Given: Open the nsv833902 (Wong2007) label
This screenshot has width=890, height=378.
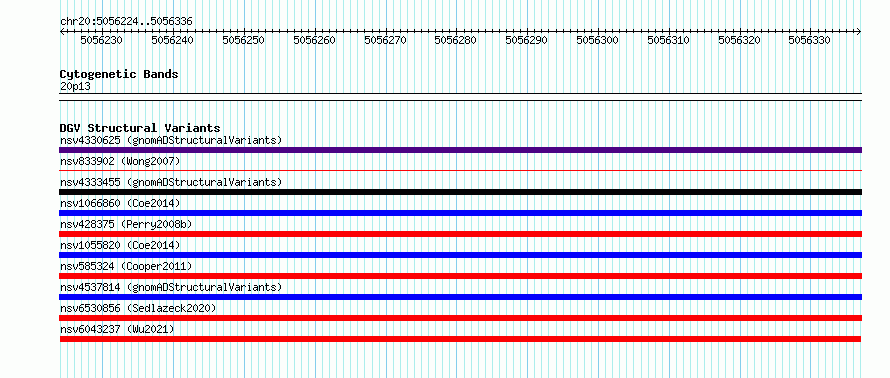Looking at the screenshot, I should [120, 161].
